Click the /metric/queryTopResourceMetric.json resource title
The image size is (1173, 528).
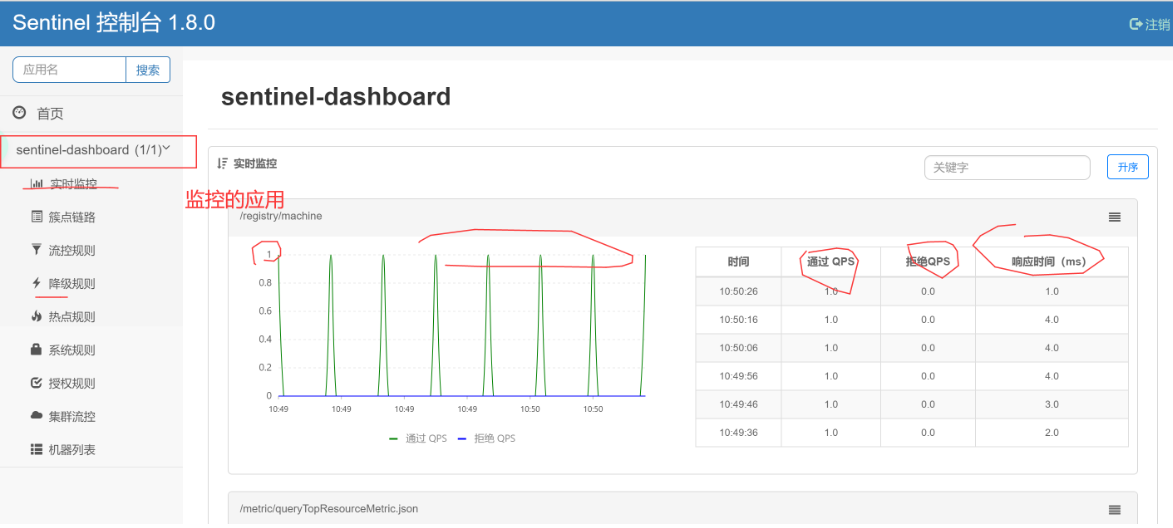(x=329, y=509)
